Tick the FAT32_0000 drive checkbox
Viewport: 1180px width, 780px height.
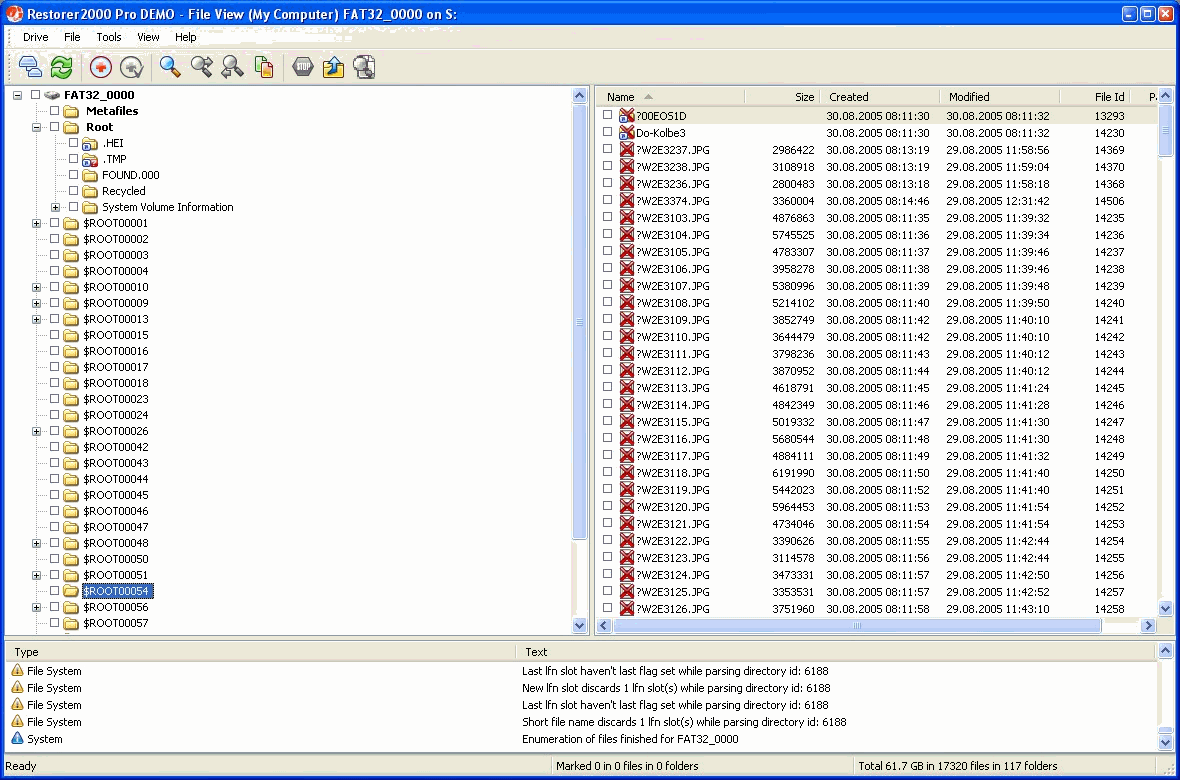click(x=35, y=95)
